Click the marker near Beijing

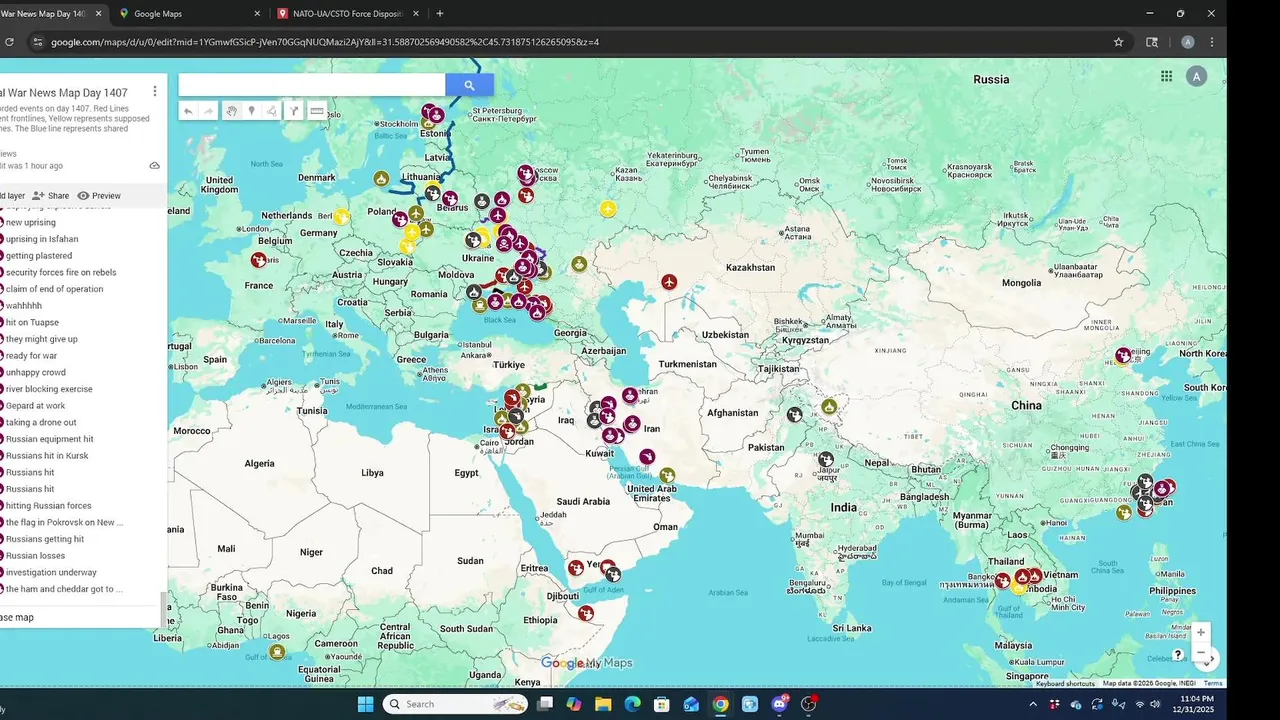1123,355
